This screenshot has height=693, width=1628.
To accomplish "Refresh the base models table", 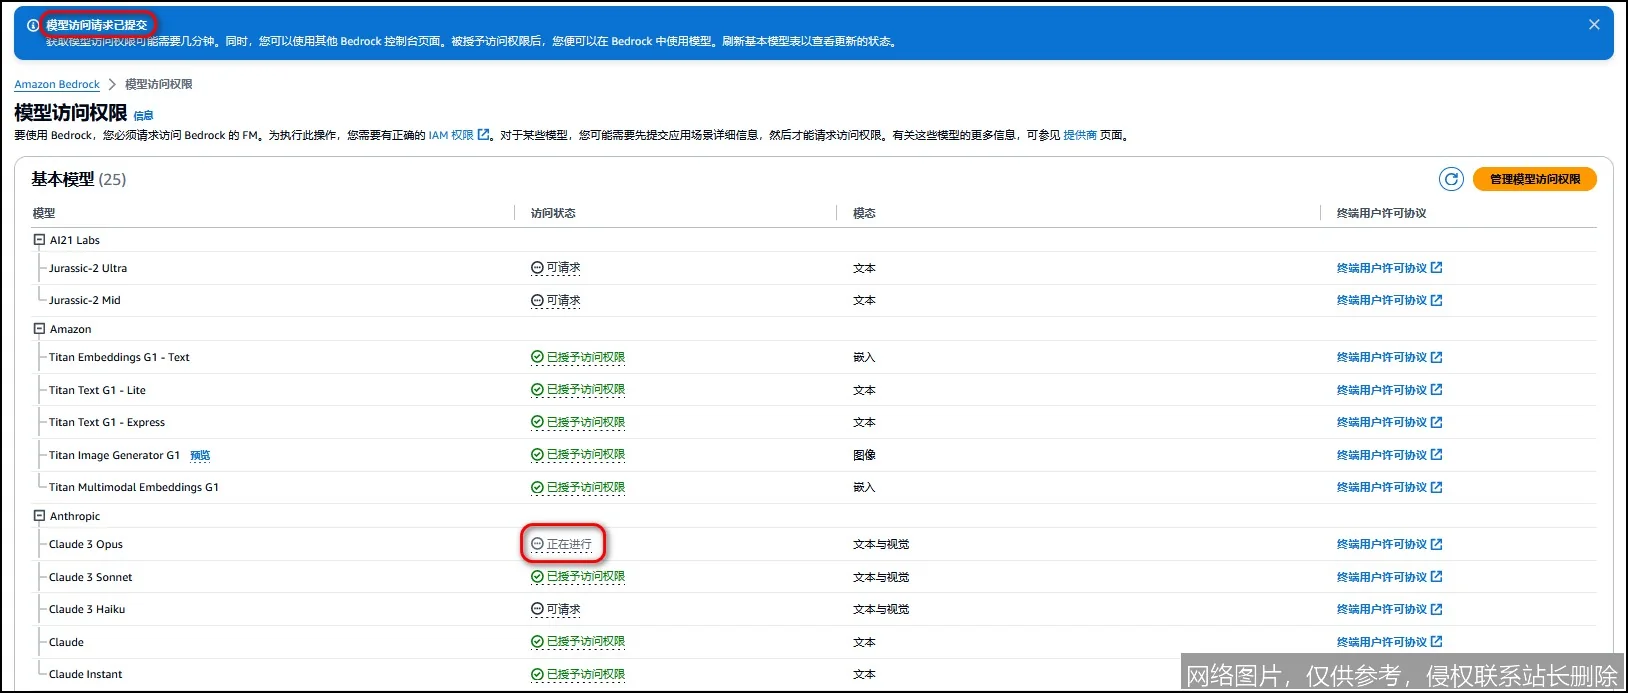I will click(x=1451, y=179).
